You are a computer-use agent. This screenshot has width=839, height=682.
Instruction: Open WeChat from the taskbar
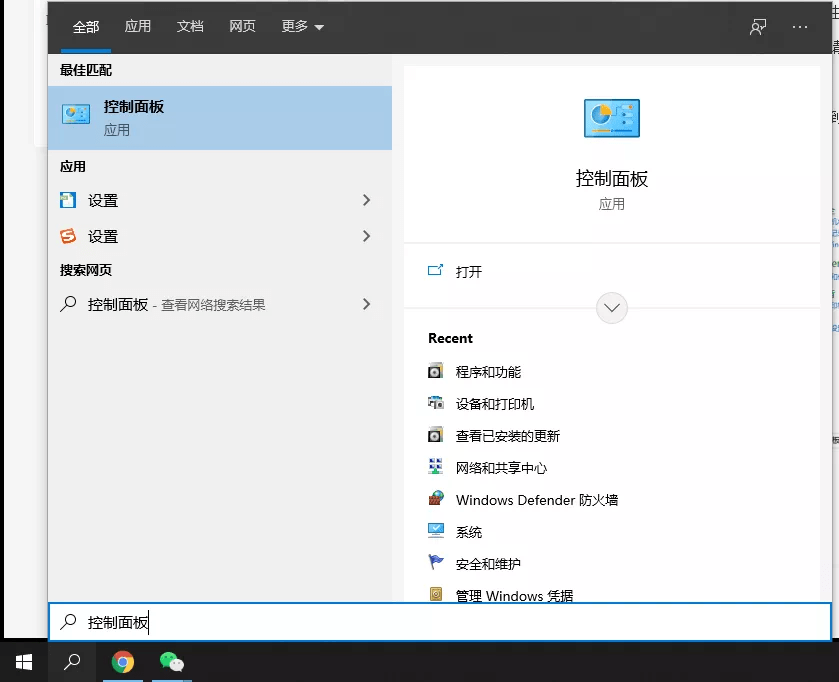[x=172, y=662]
